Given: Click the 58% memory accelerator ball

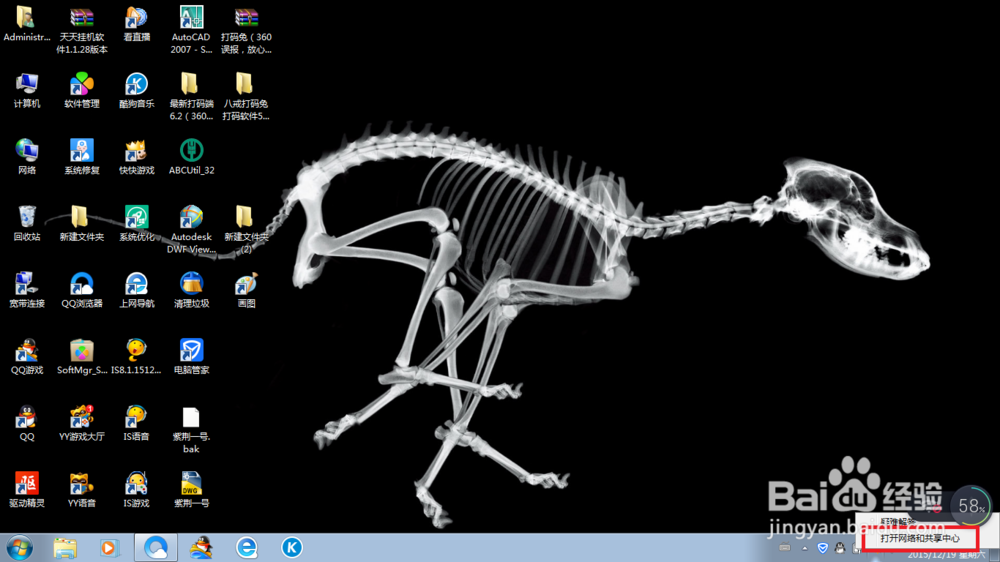Looking at the screenshot, I should [x=971, y=506].
